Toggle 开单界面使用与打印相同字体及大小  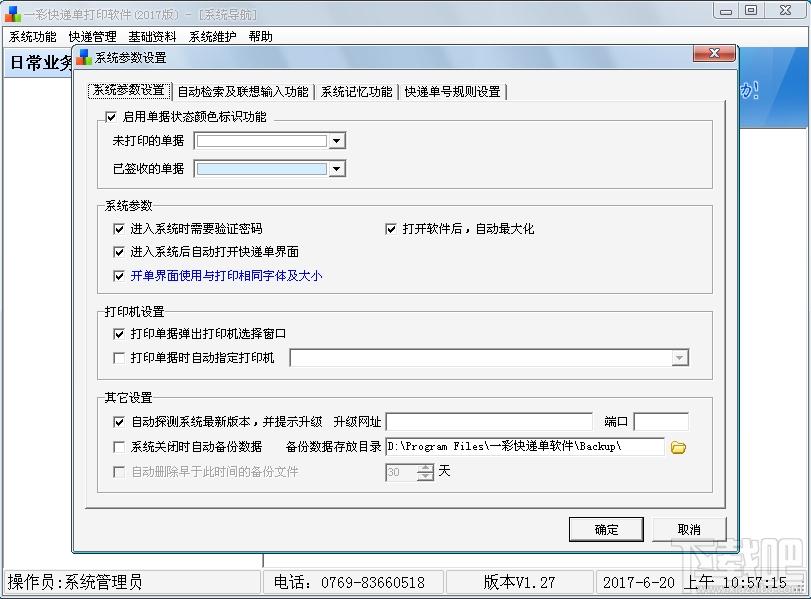[x=119, y=276]
